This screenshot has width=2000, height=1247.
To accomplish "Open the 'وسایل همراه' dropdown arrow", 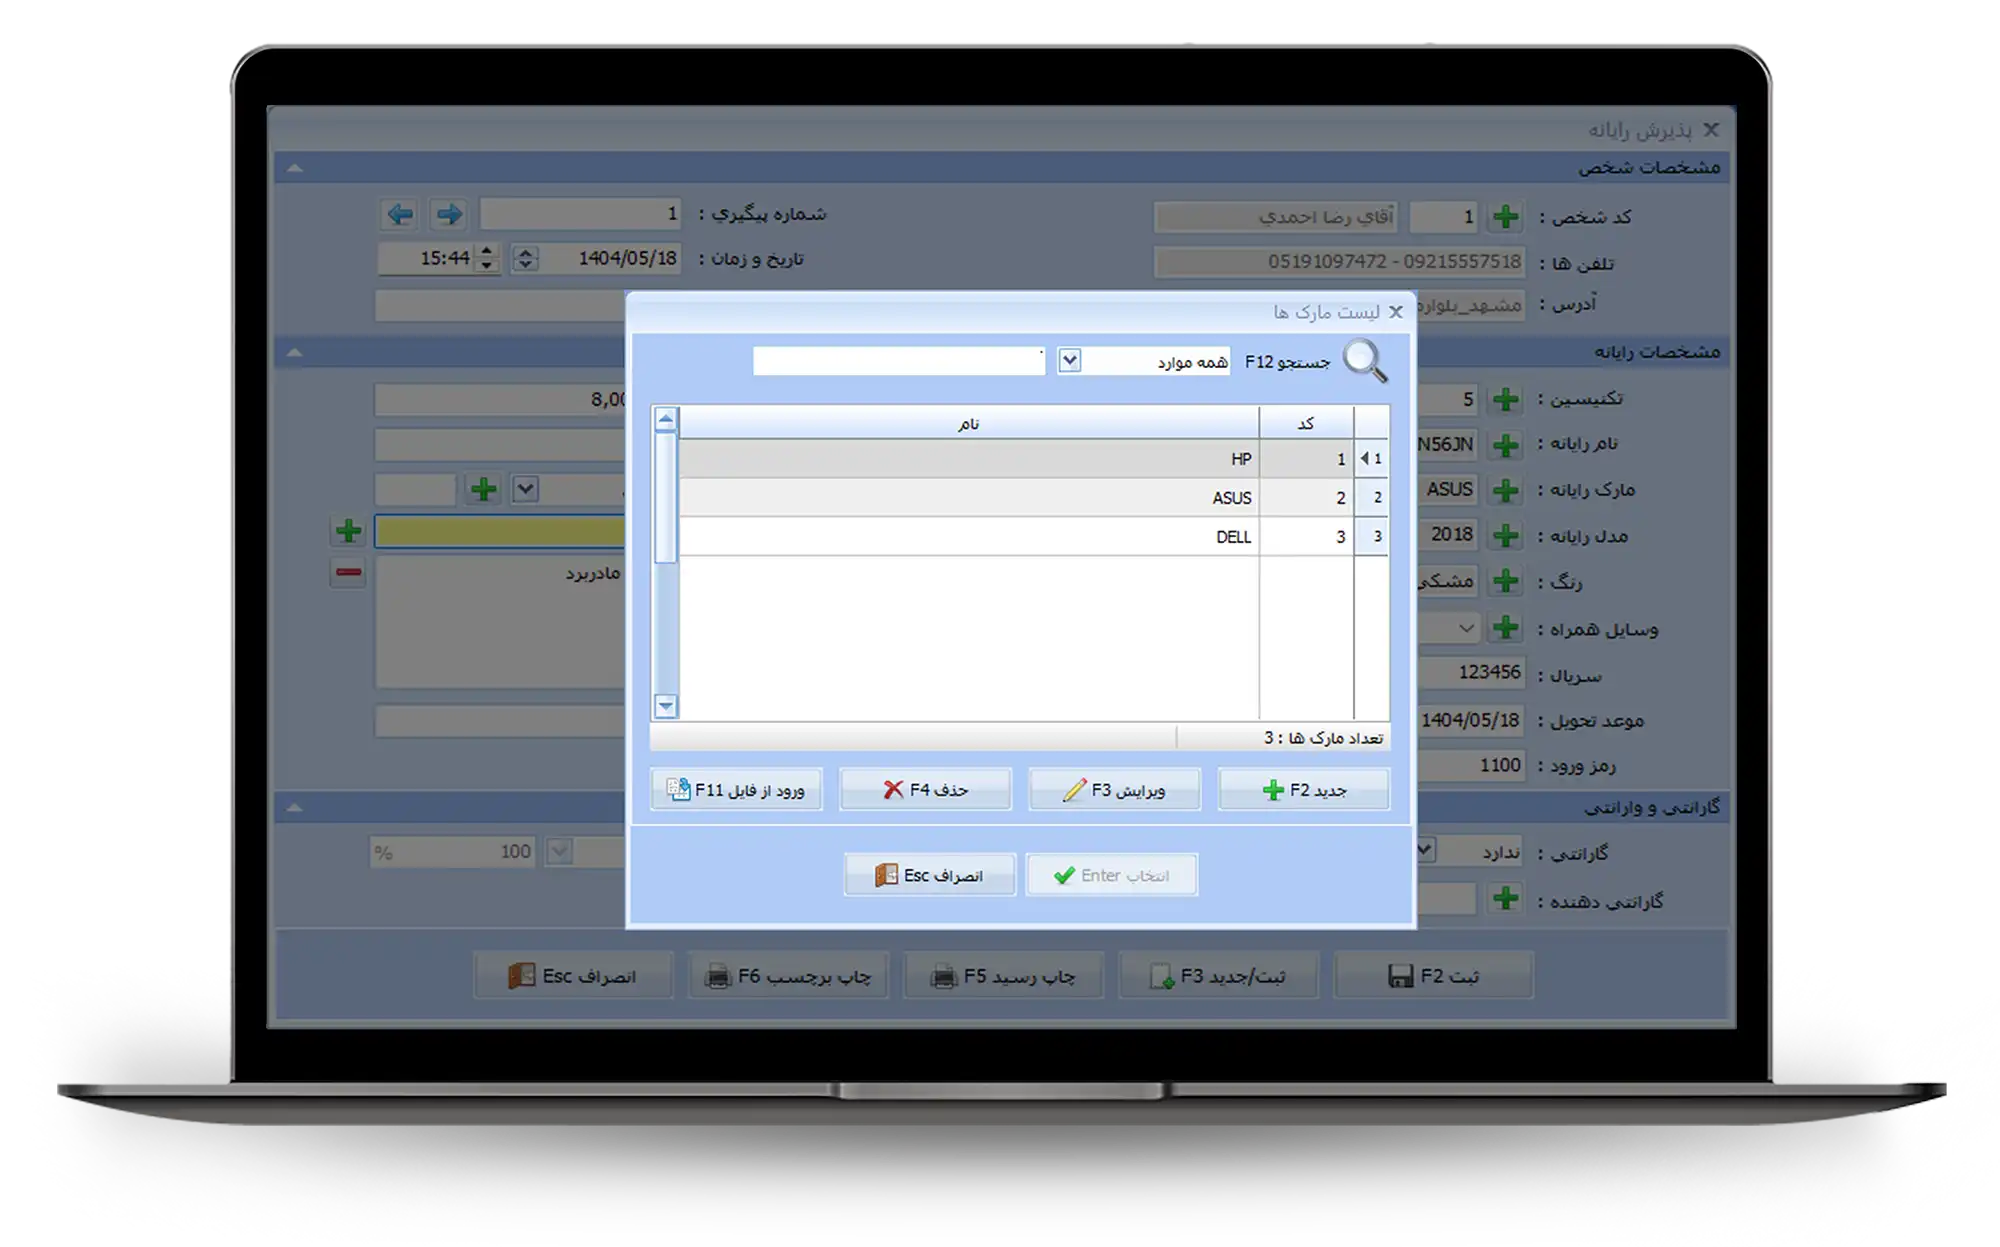I will 1465,628.
